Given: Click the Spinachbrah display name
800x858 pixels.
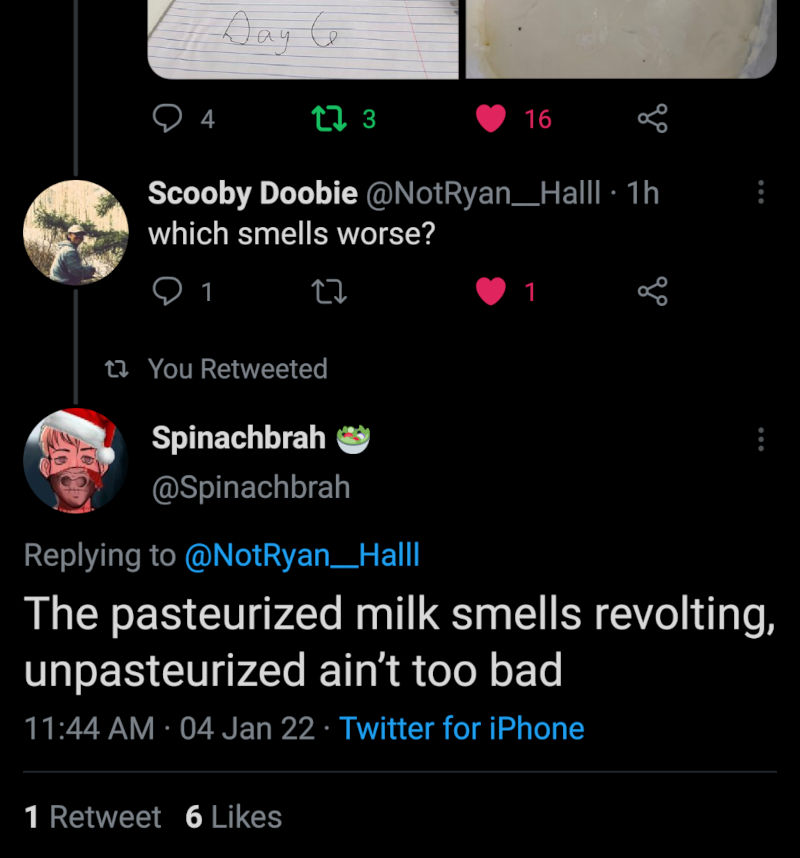Looking at the screenshot, I should coord(238,437).
